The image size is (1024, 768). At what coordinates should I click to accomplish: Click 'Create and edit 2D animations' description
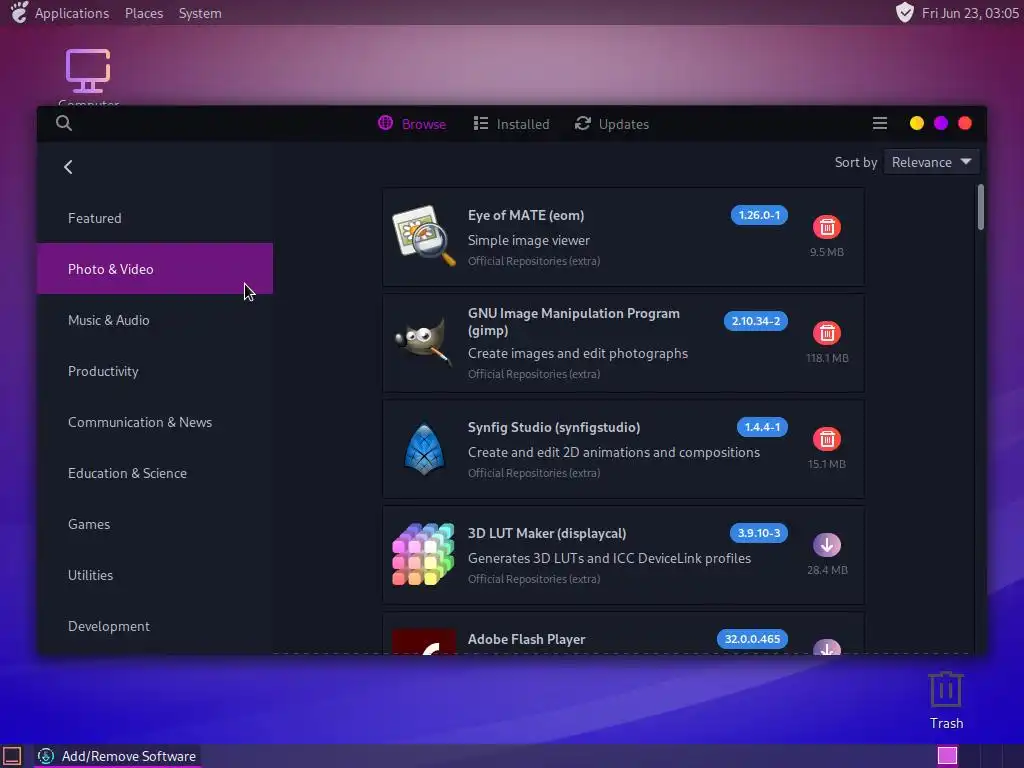click(x=613, y=452)
